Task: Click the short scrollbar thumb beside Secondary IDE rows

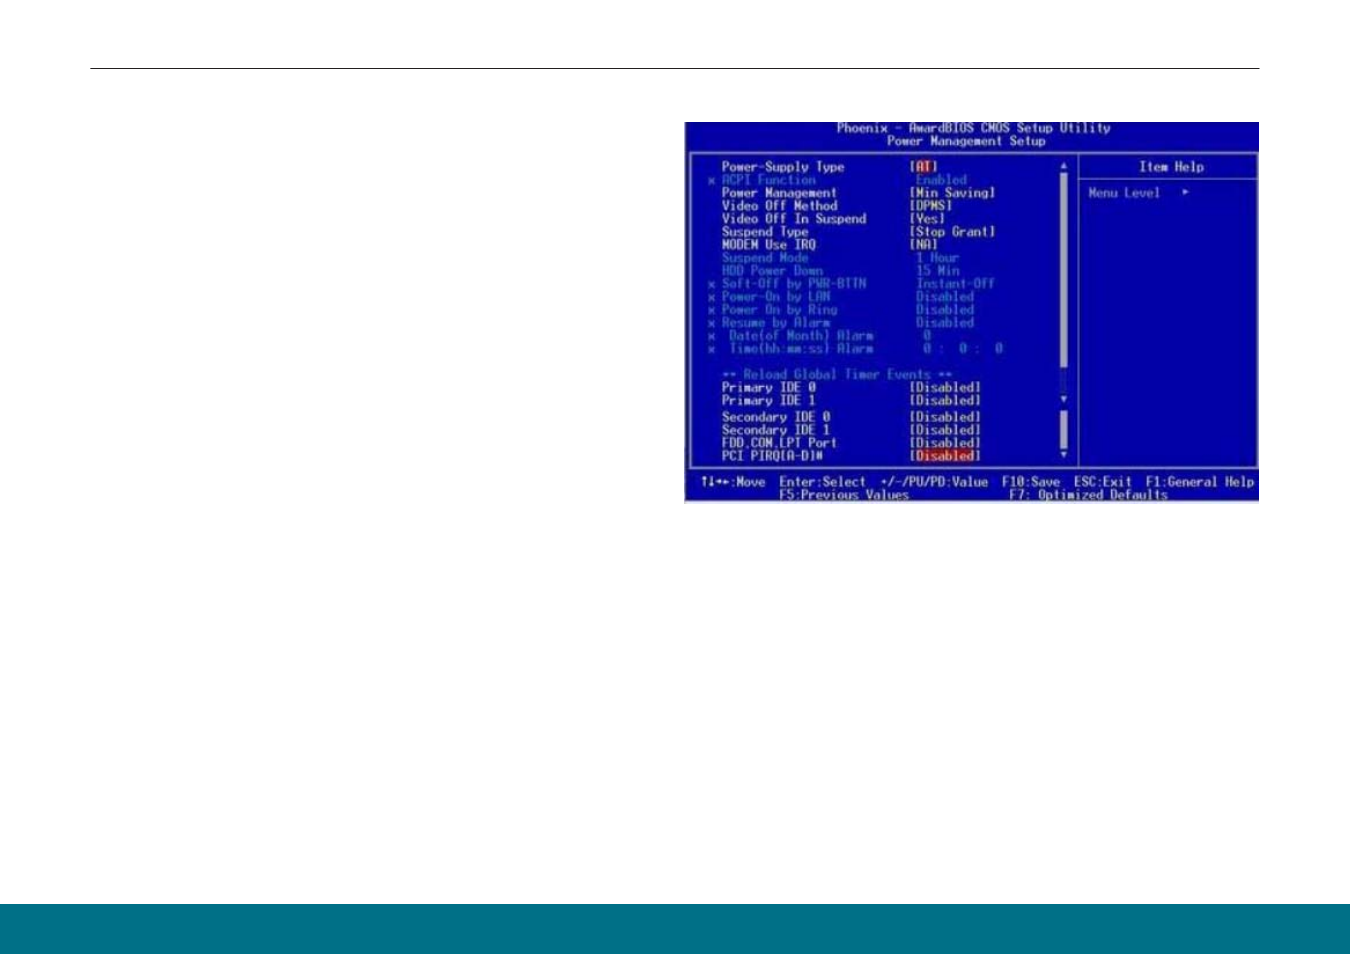Action: click(1063, 430)
